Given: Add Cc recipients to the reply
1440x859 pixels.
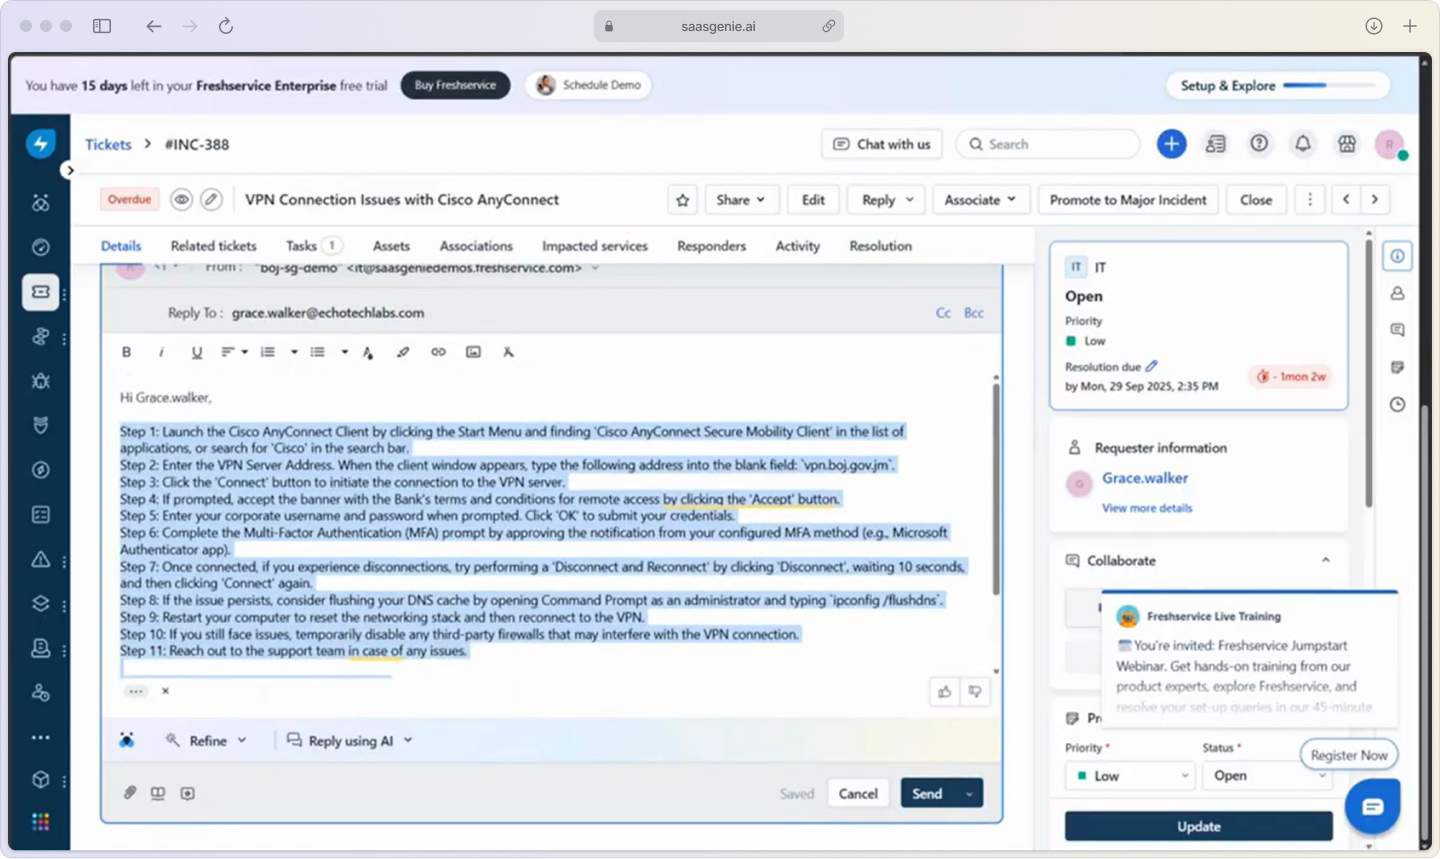Looking at the screenshot, I should [x=943, y=313].
